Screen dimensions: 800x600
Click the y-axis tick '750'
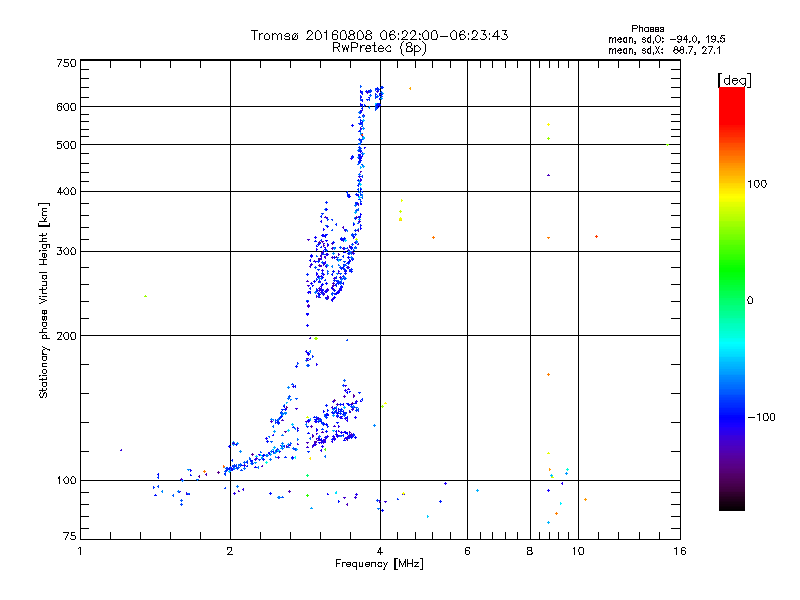click(66, 63)
